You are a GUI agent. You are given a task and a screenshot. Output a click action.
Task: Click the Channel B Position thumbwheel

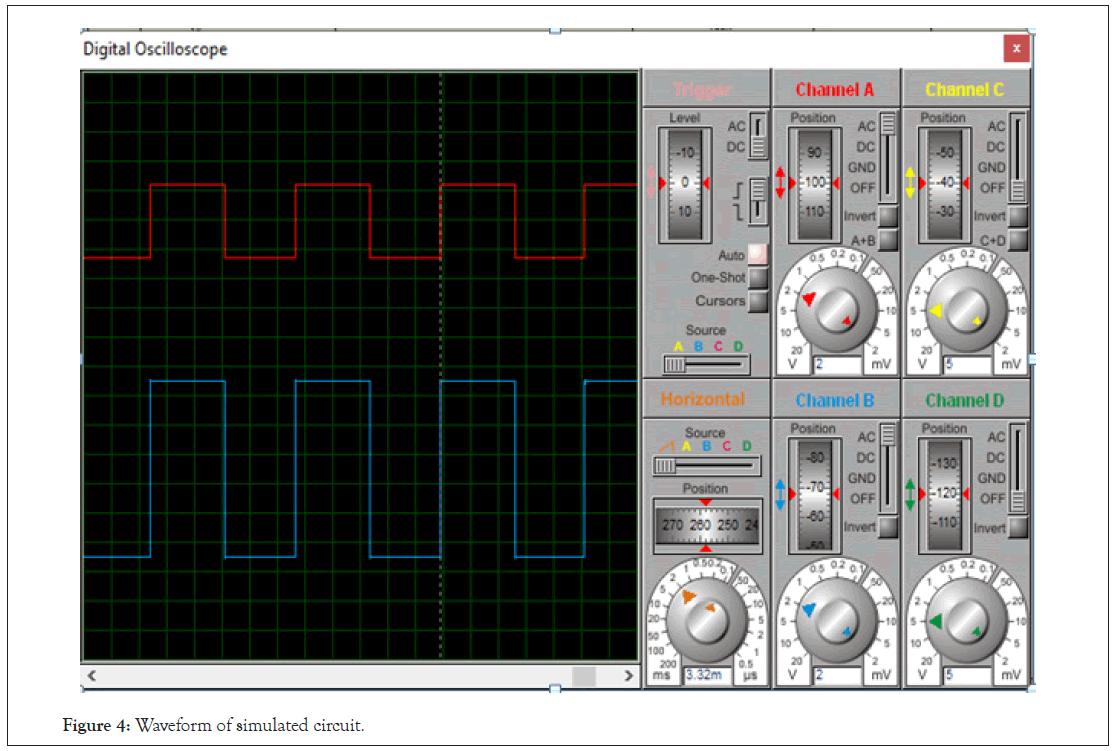[815, 495]
